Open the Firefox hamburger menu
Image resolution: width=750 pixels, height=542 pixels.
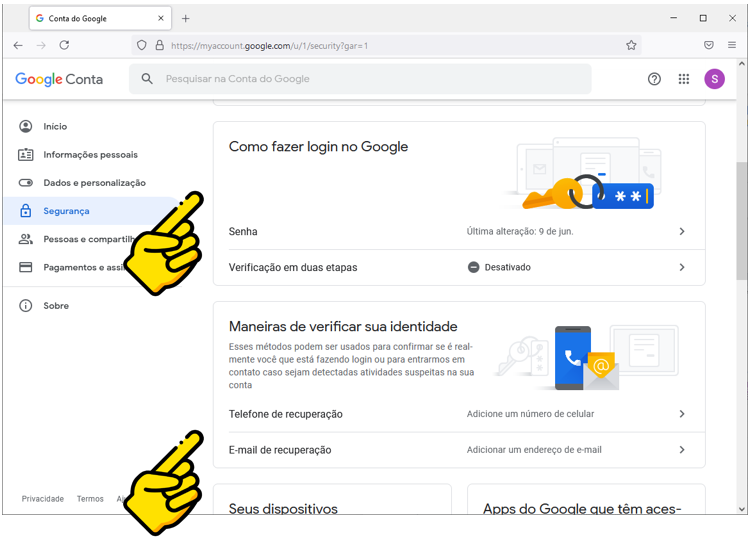[x=732, y=45]
